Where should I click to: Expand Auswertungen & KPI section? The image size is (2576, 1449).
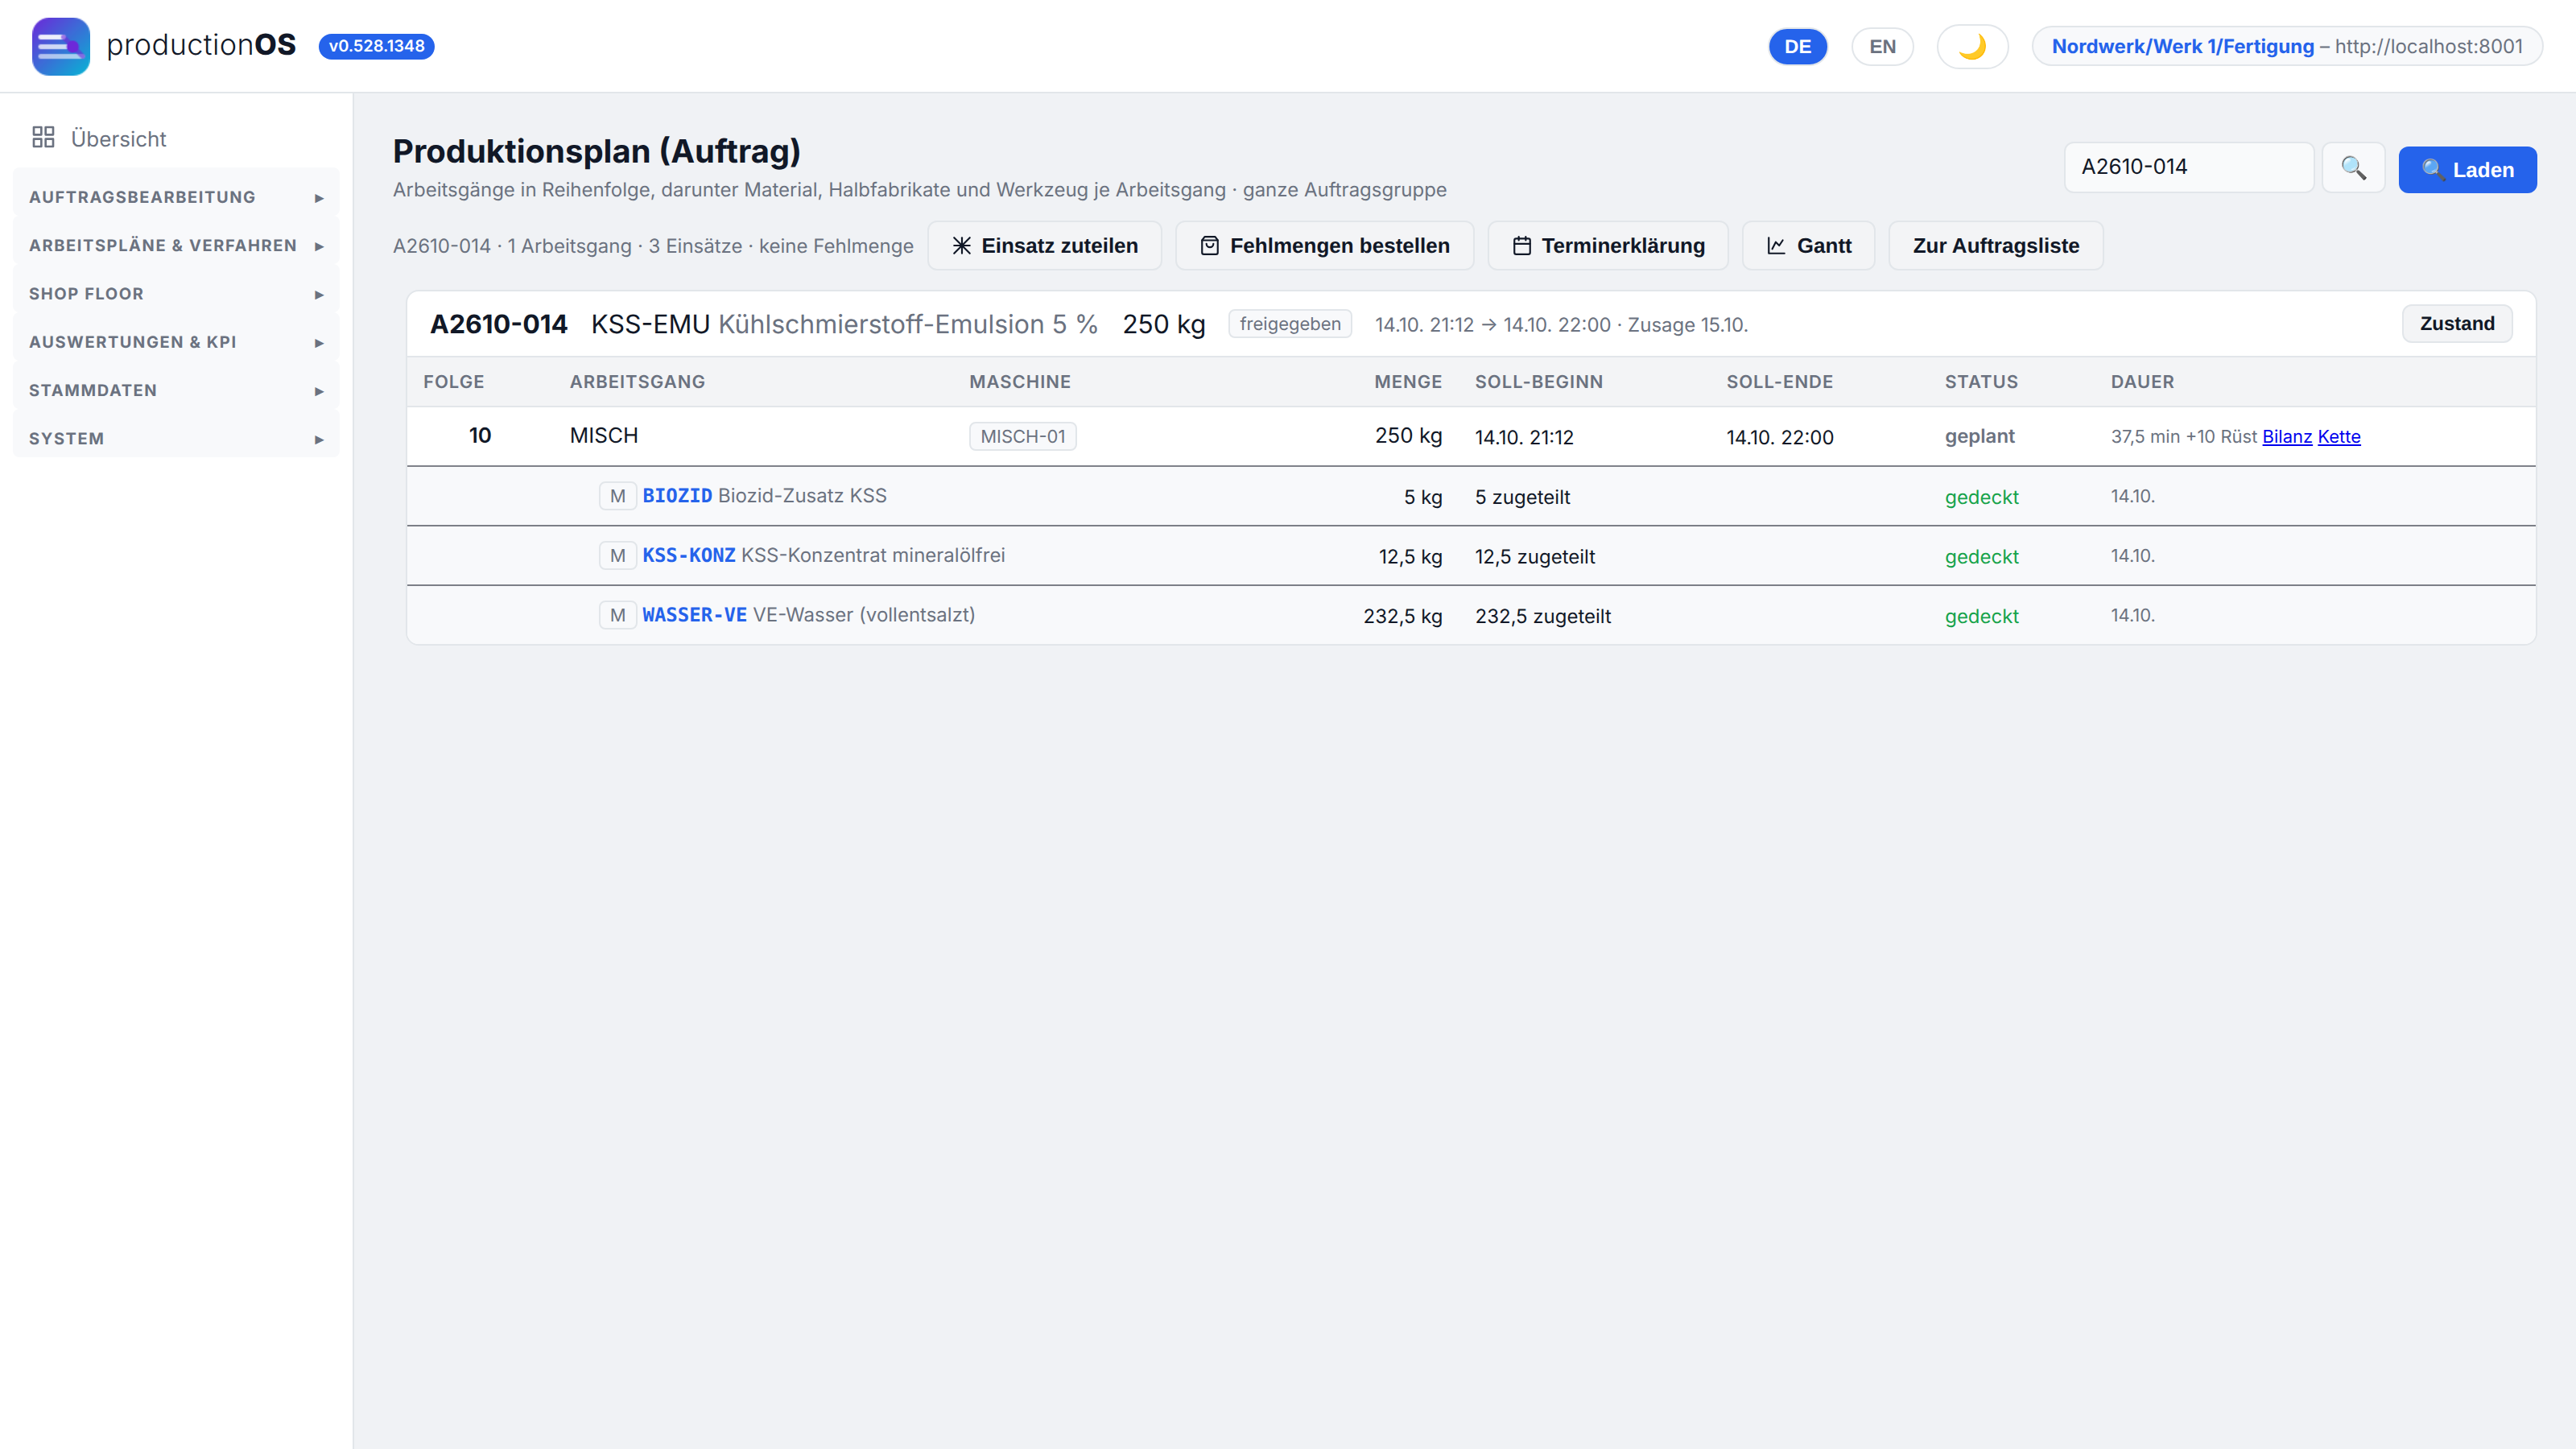[x=176, y=342]
